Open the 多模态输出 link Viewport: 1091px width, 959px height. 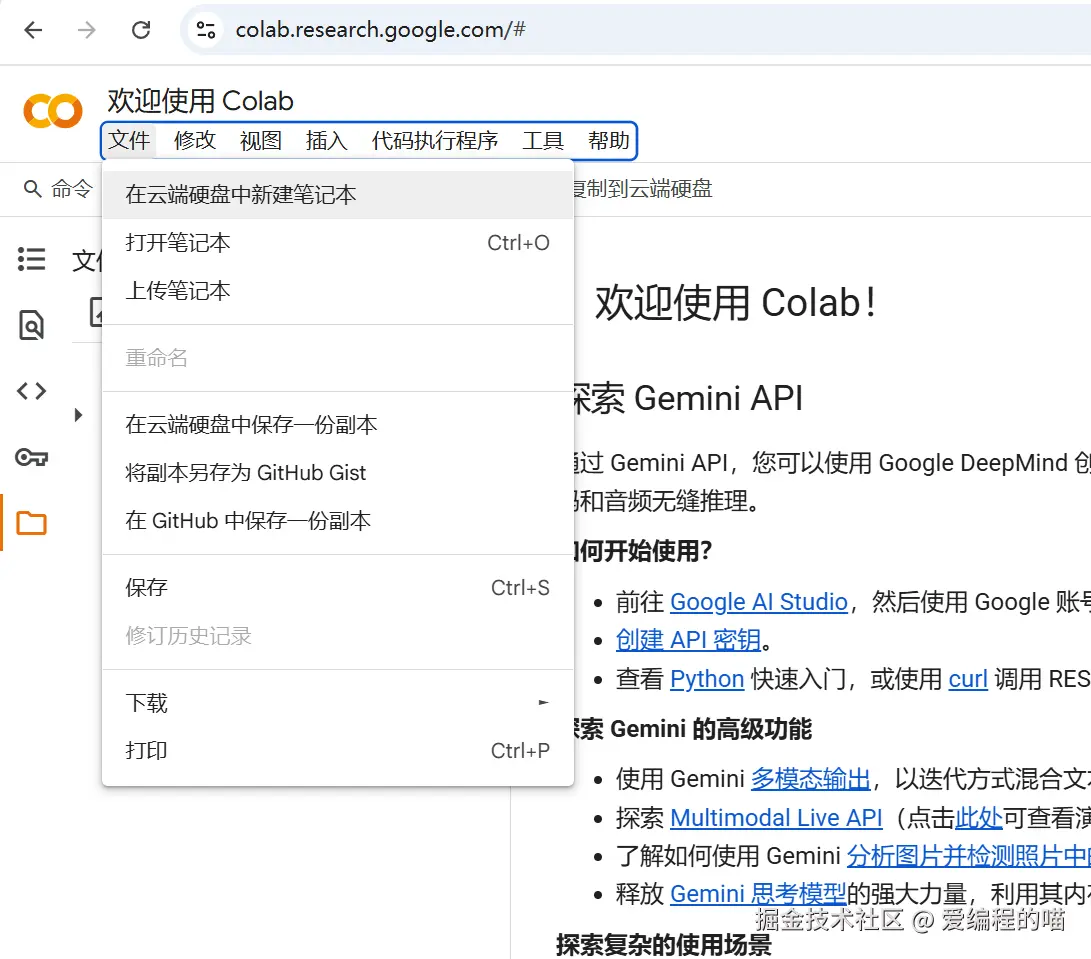click(x=811, y=779)
